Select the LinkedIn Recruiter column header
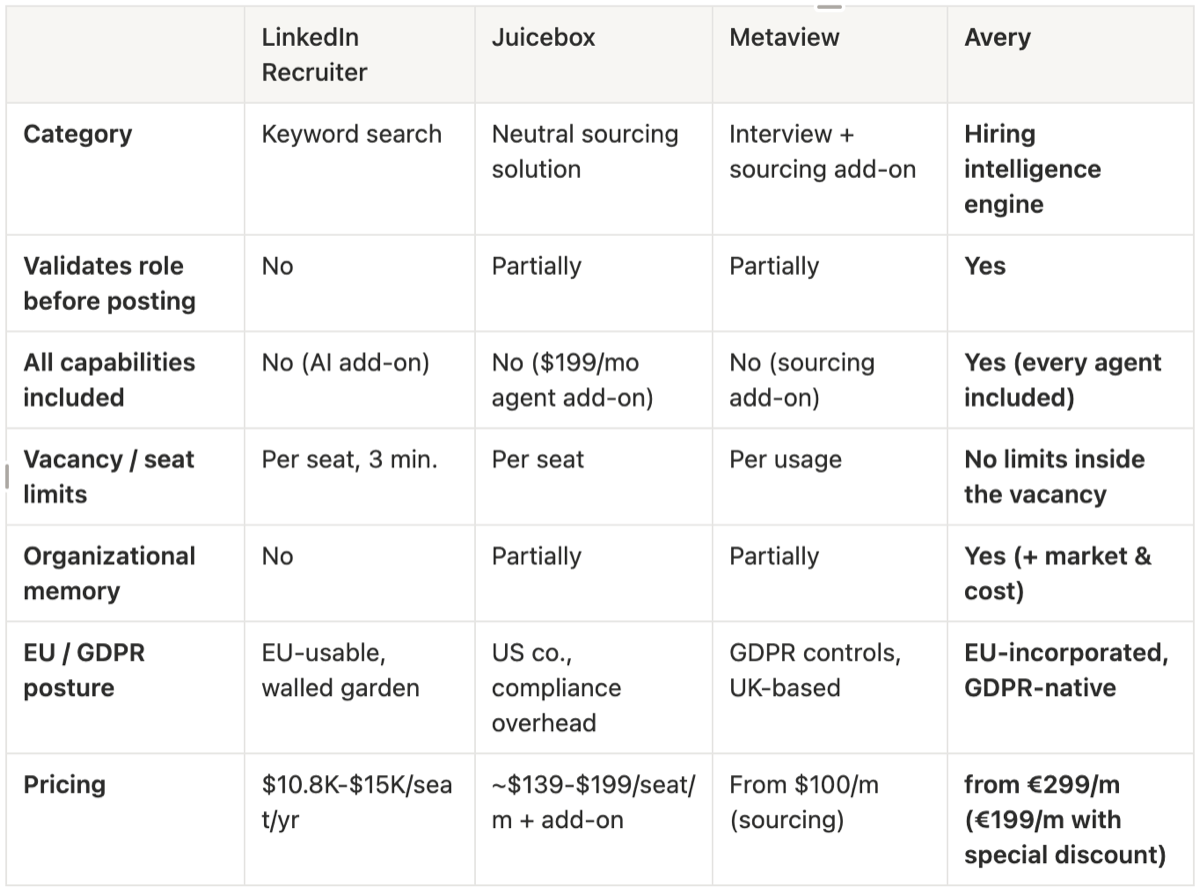Viewport: 1200px width, 888px height. click(x=359, y=55)
